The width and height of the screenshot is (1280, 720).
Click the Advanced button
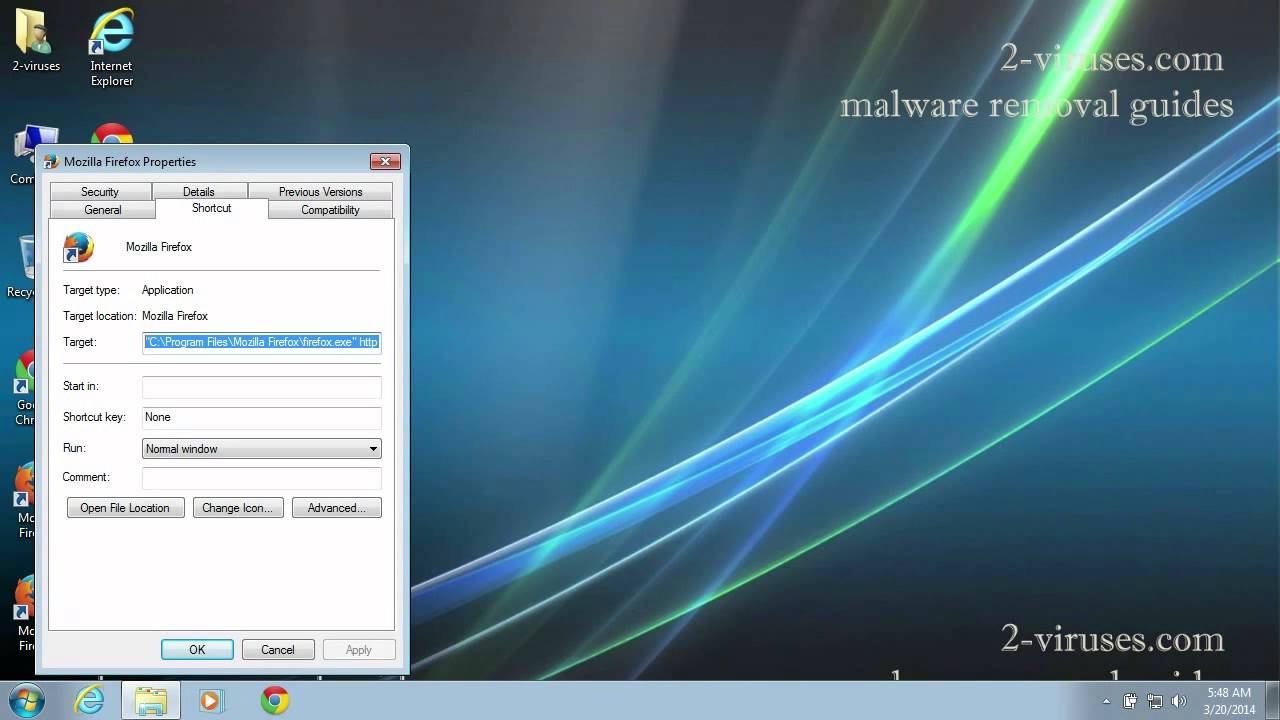[336, 508]
